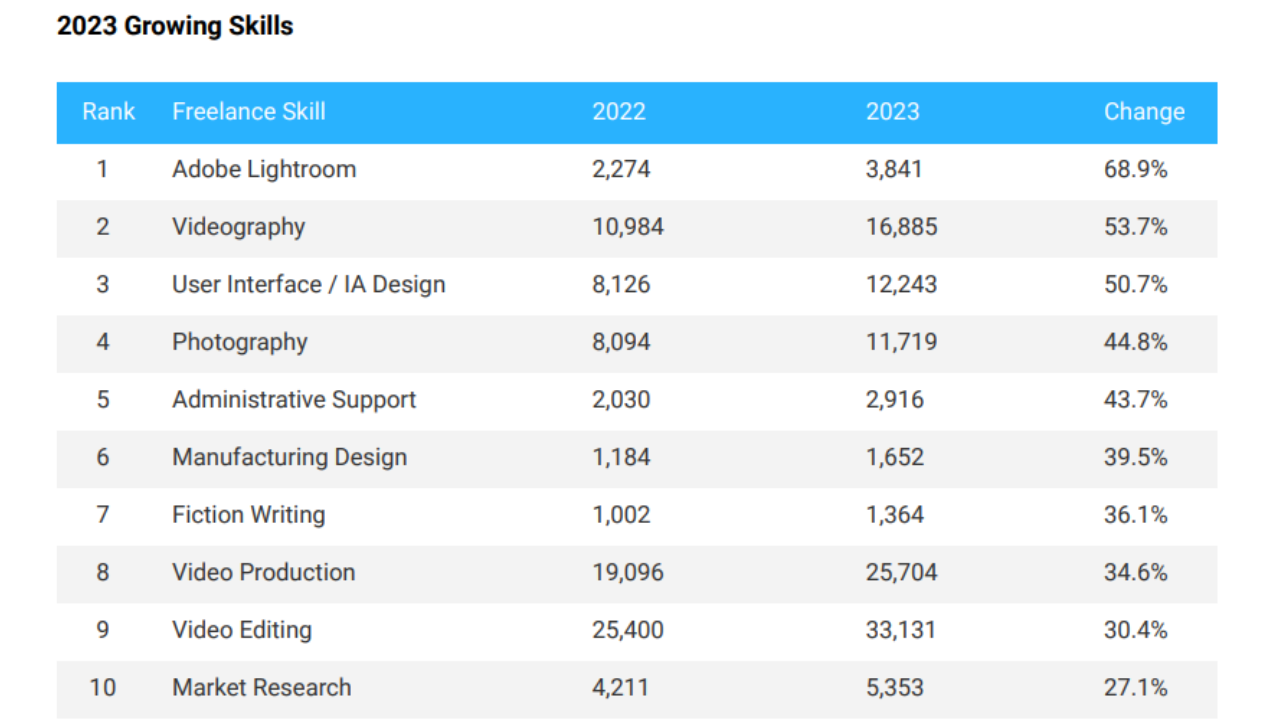Click the Freelance Skill column header
The height and width of the screenshot is (720, 1280).
click(249, 112)
